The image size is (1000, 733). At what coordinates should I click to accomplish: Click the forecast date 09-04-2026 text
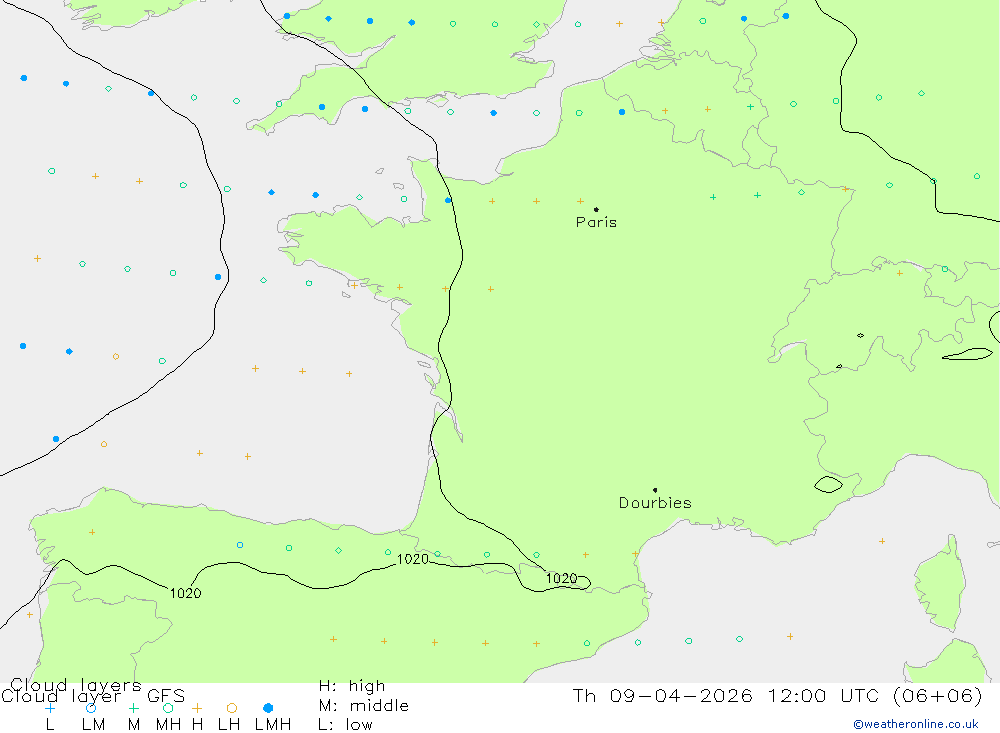tap(681, 695)
